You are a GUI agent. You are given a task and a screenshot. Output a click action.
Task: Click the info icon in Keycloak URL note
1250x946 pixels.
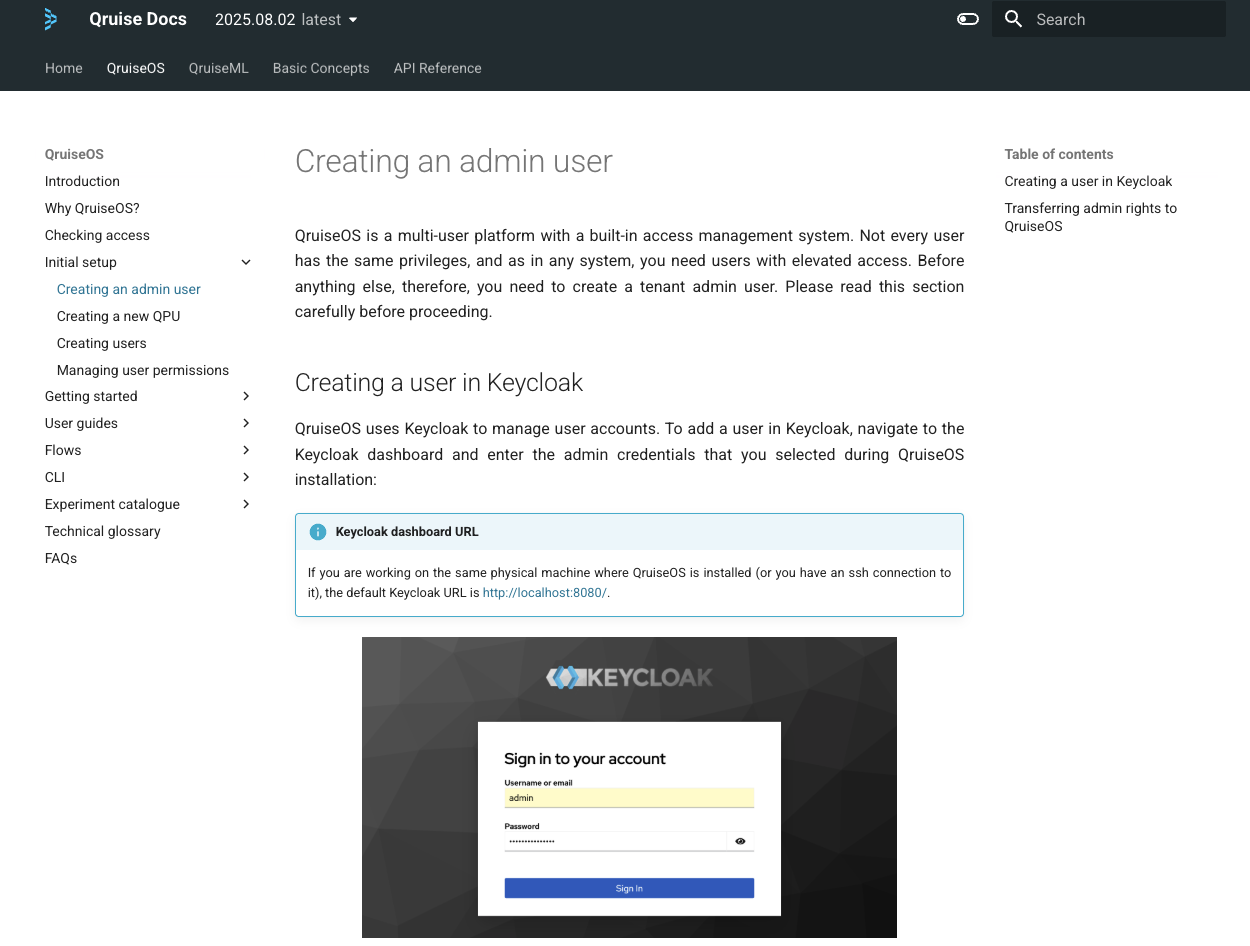tap(318, 532)
